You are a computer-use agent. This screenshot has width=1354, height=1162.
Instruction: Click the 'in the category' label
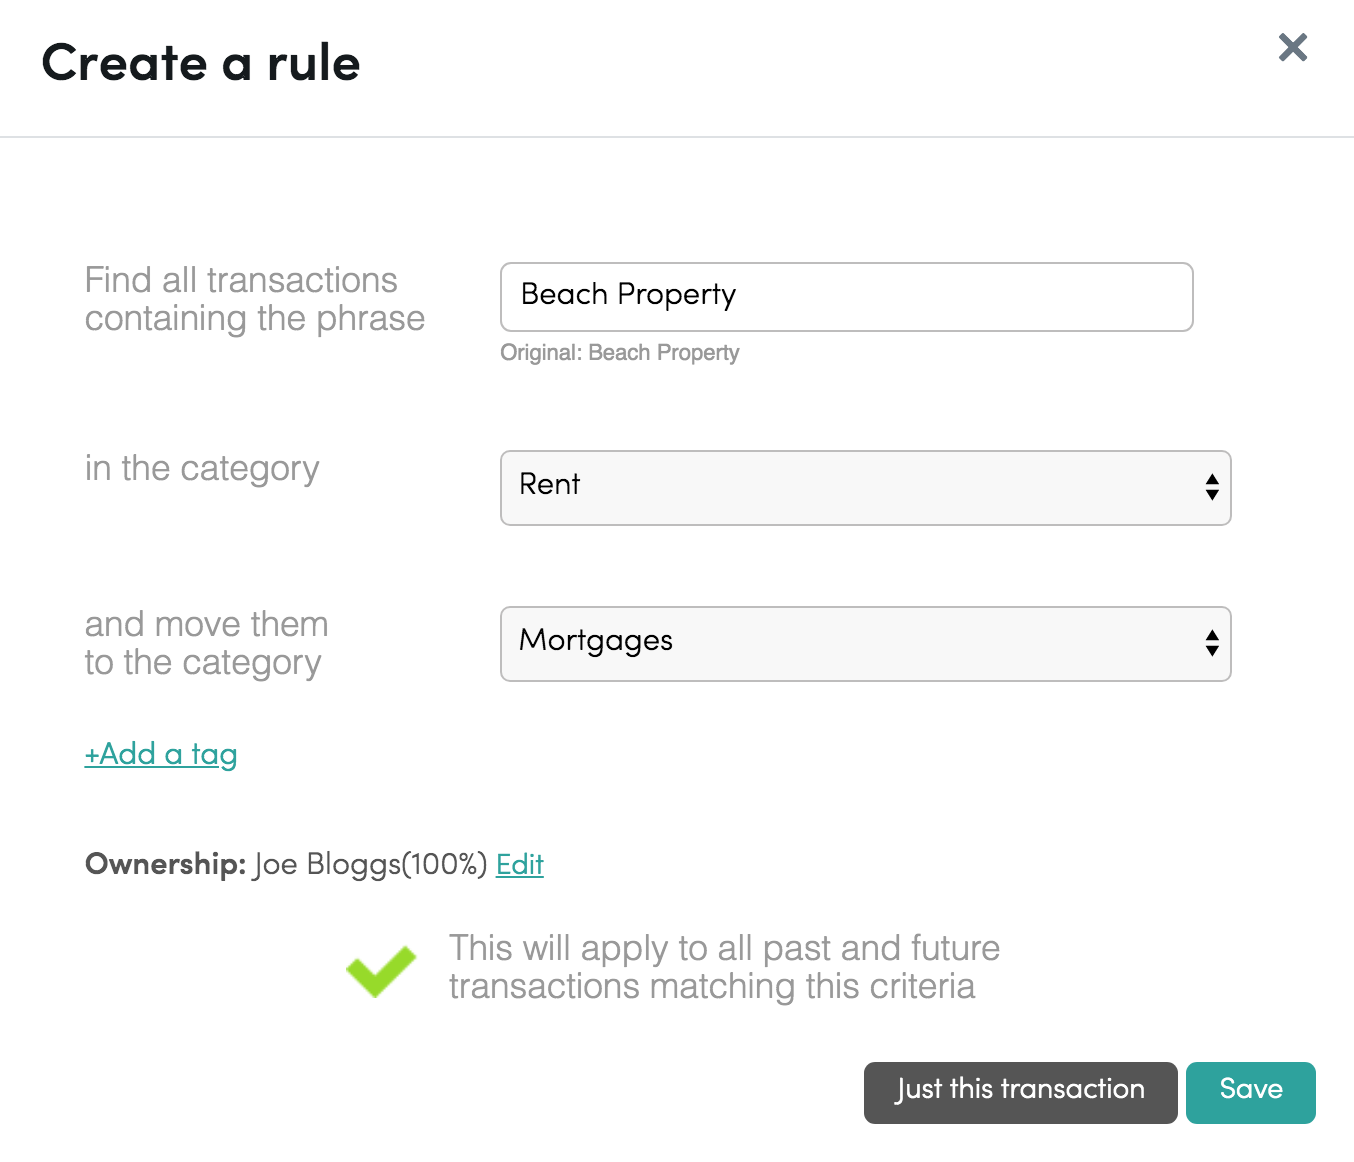coord(202,469)
